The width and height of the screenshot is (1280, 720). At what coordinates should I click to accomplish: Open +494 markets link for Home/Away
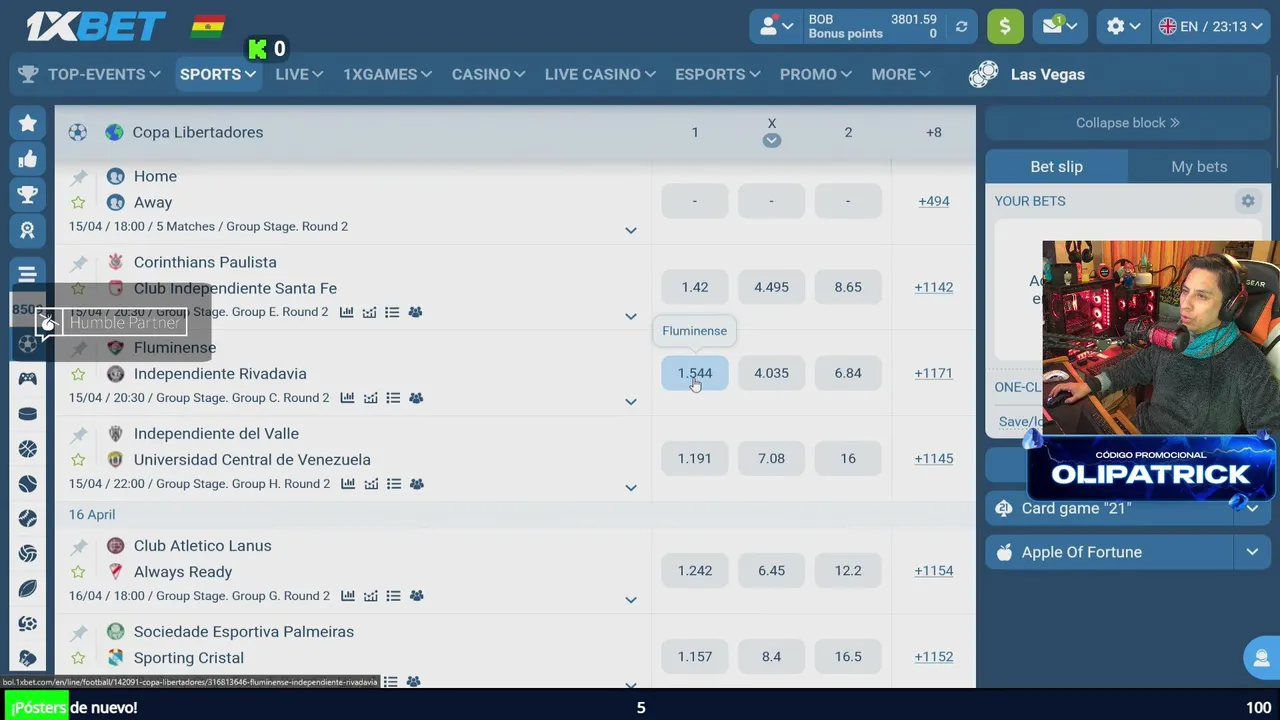[933, 201]
